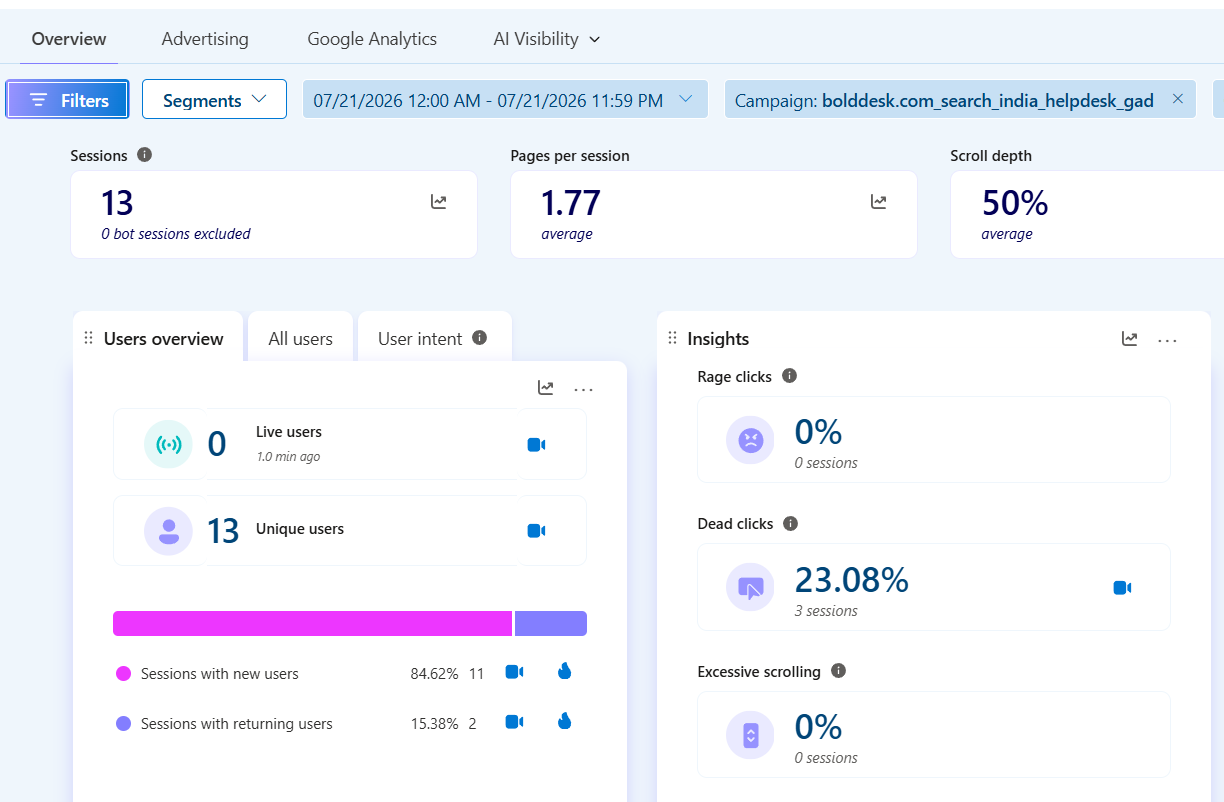View trend chart for Sessions card
This screenshot has height=802, width=1224.
(x=439, y=202)
